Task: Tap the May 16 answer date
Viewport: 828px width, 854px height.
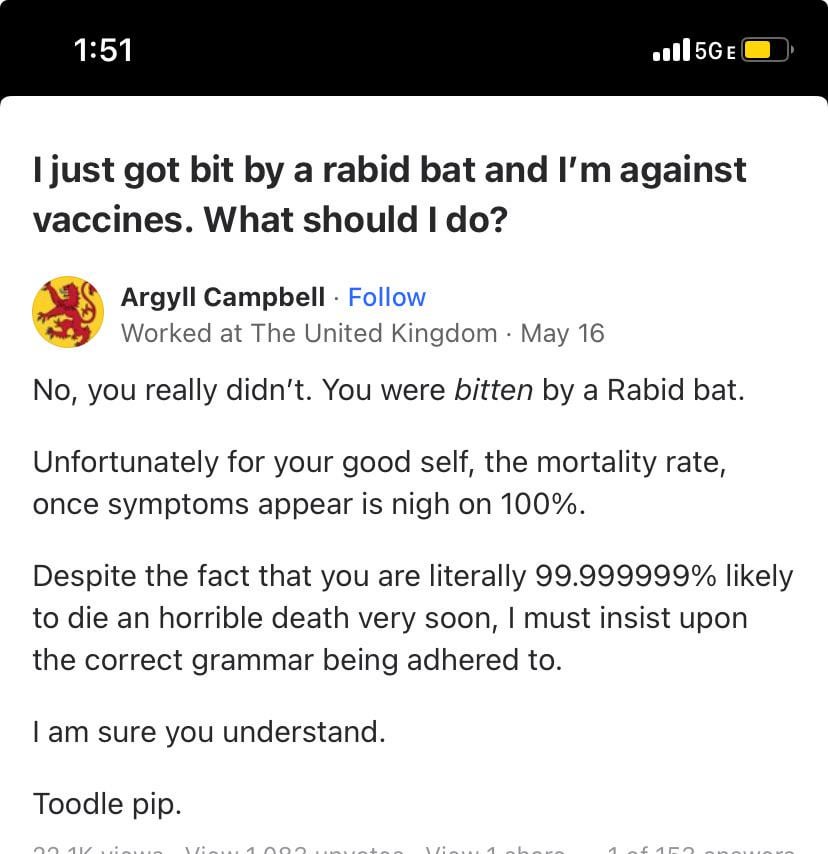Action: (563, 333)
